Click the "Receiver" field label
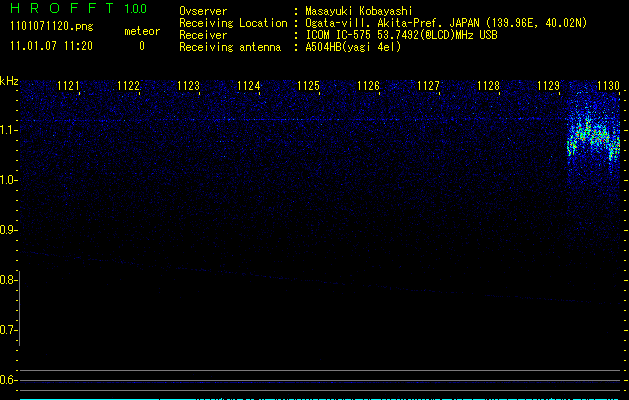Screen dimensions: 629x400 pos(203,35)
